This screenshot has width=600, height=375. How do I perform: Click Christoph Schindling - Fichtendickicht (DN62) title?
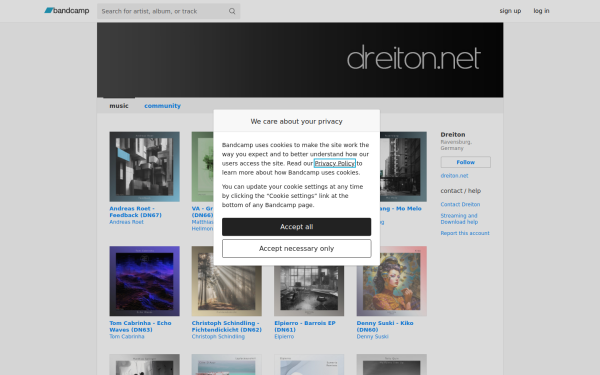pos(227,326)
